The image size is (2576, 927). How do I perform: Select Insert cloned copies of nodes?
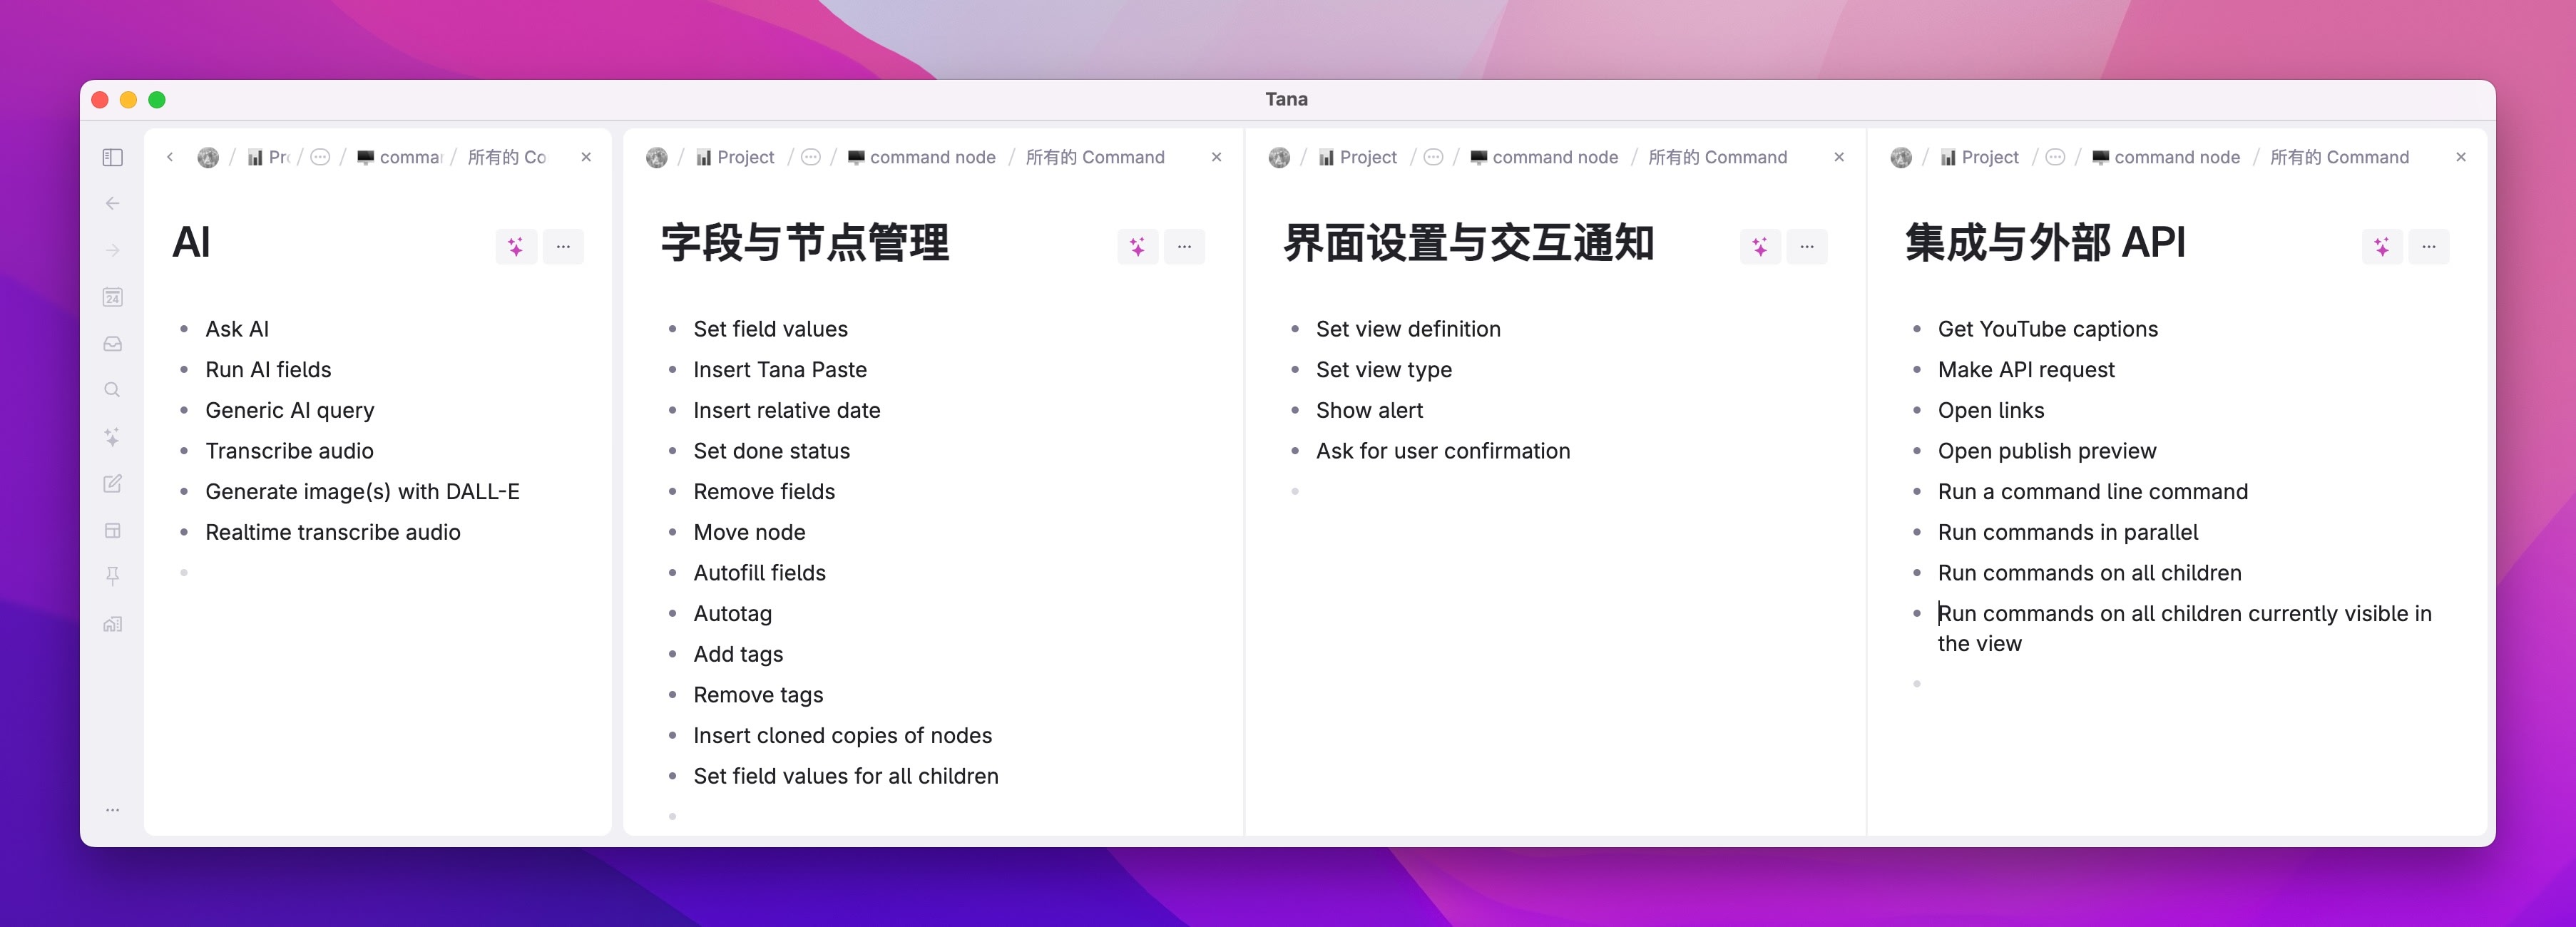coord(843,736)
